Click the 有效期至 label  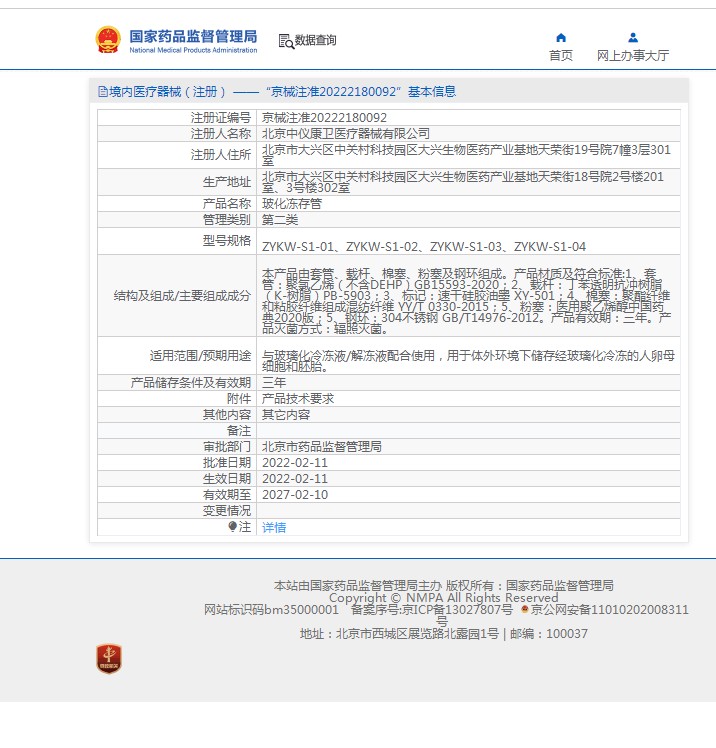[227, 495]
